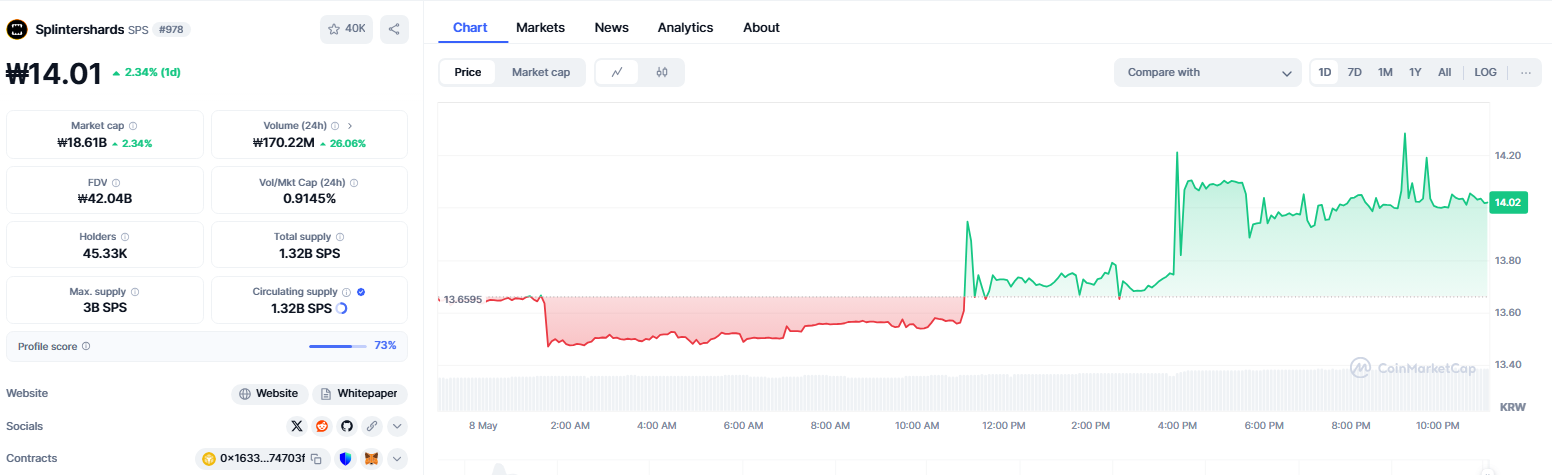
Task: Click the Splintershards coin logo
Action: tap(16, 30)
